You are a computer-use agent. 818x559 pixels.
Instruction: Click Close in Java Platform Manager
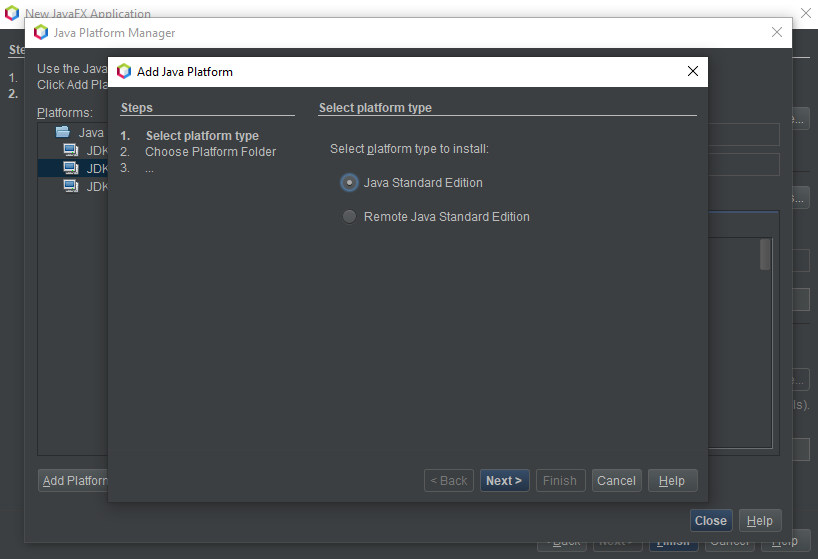click(711, 521)
